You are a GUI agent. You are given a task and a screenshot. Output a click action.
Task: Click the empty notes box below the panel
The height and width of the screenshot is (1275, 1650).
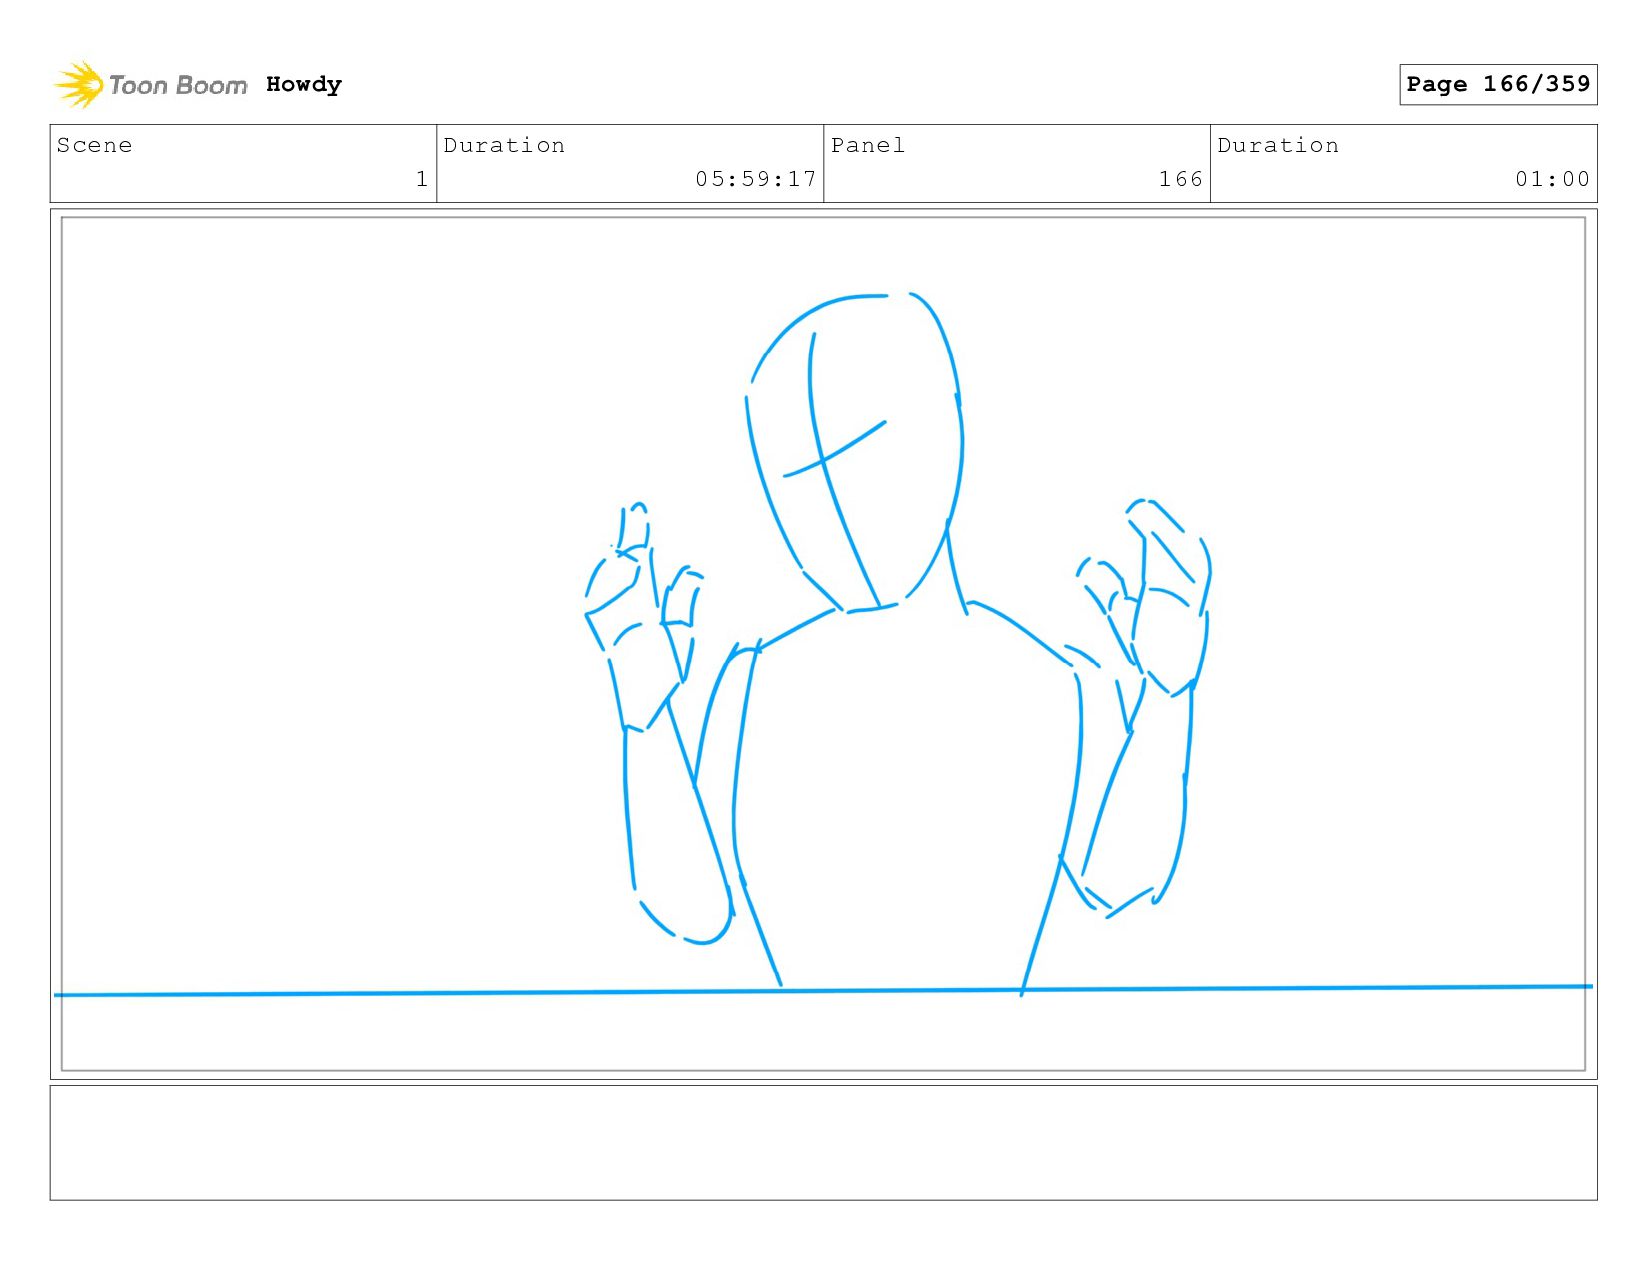(x=823, y=1143)
